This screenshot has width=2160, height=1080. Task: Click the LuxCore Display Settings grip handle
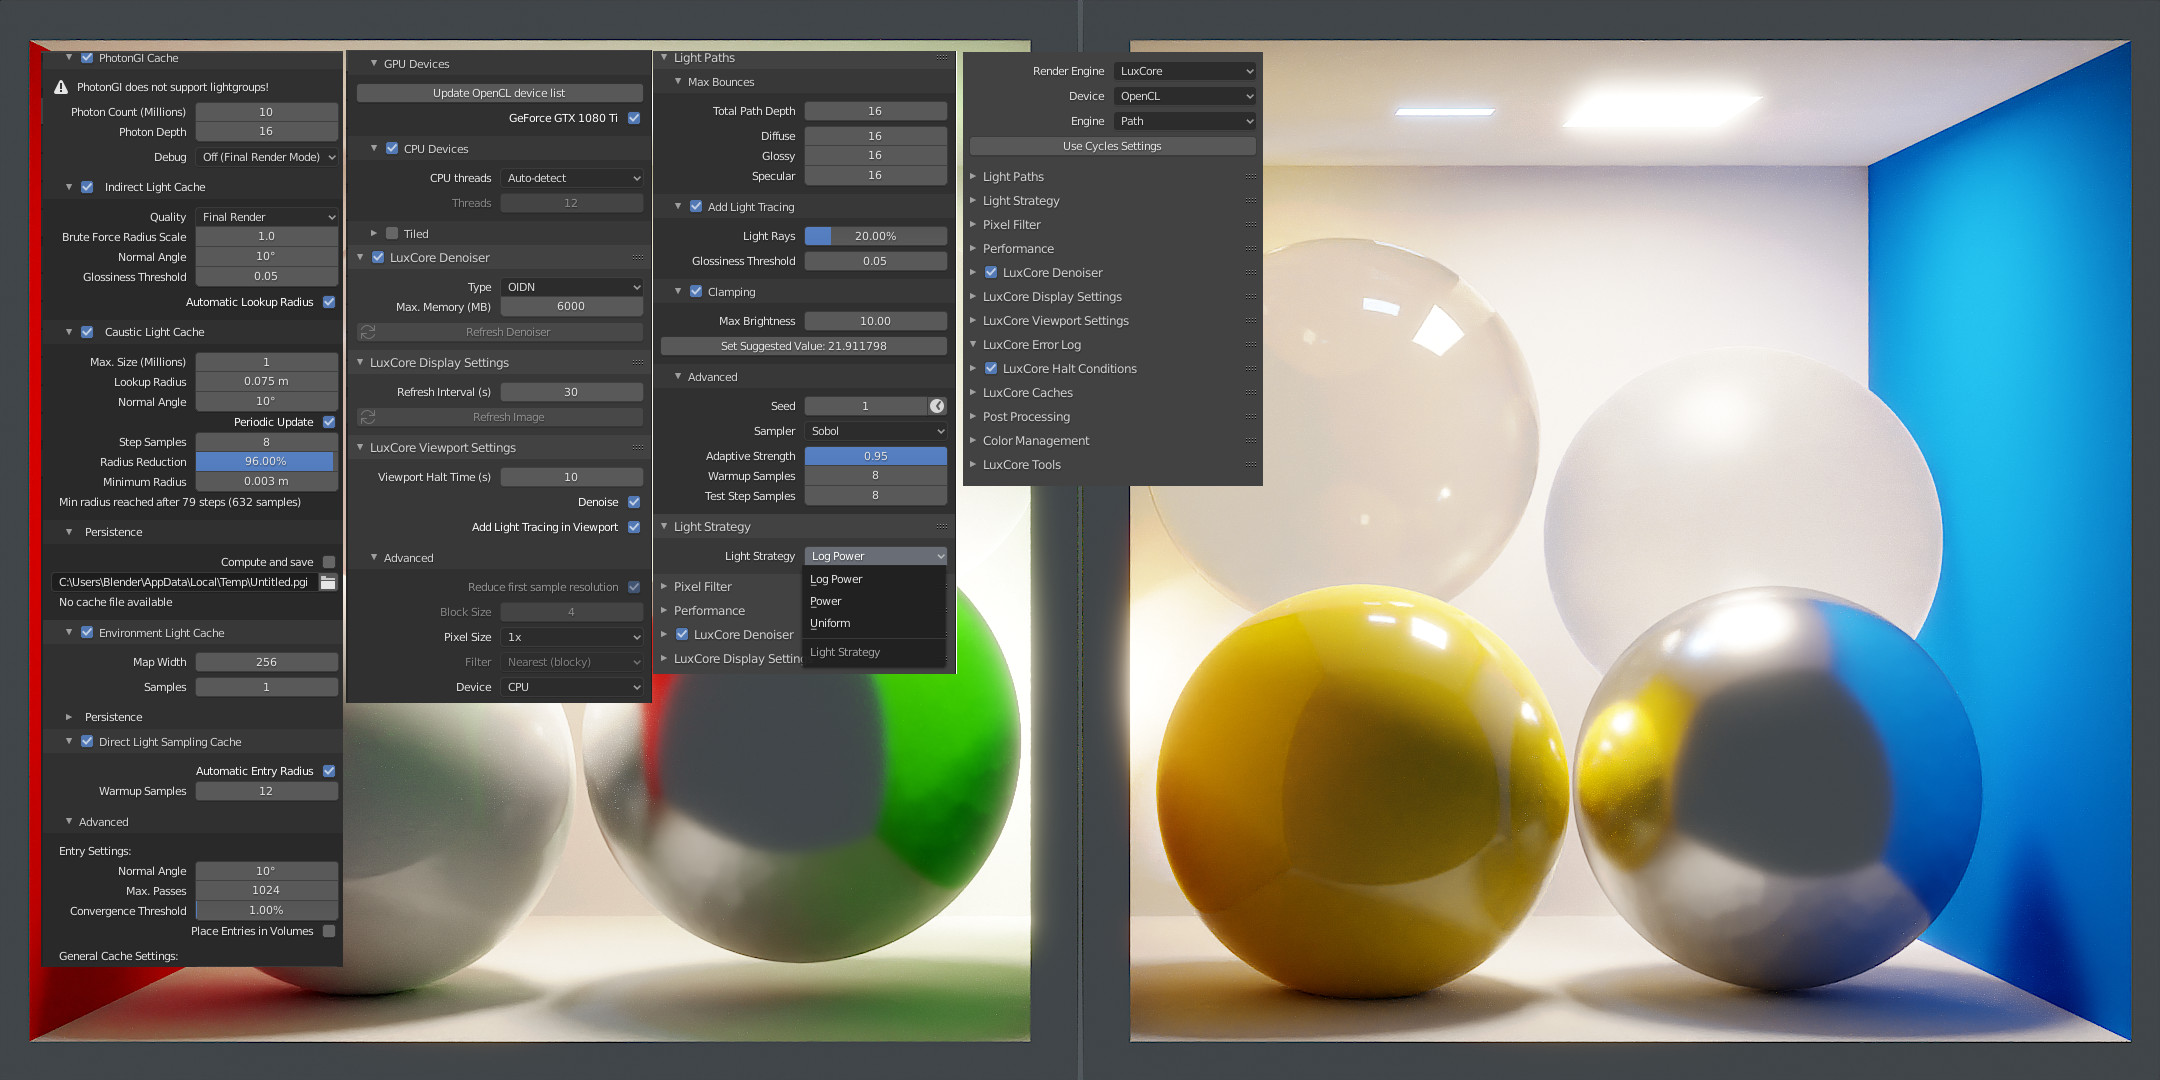tap(637, 363)
